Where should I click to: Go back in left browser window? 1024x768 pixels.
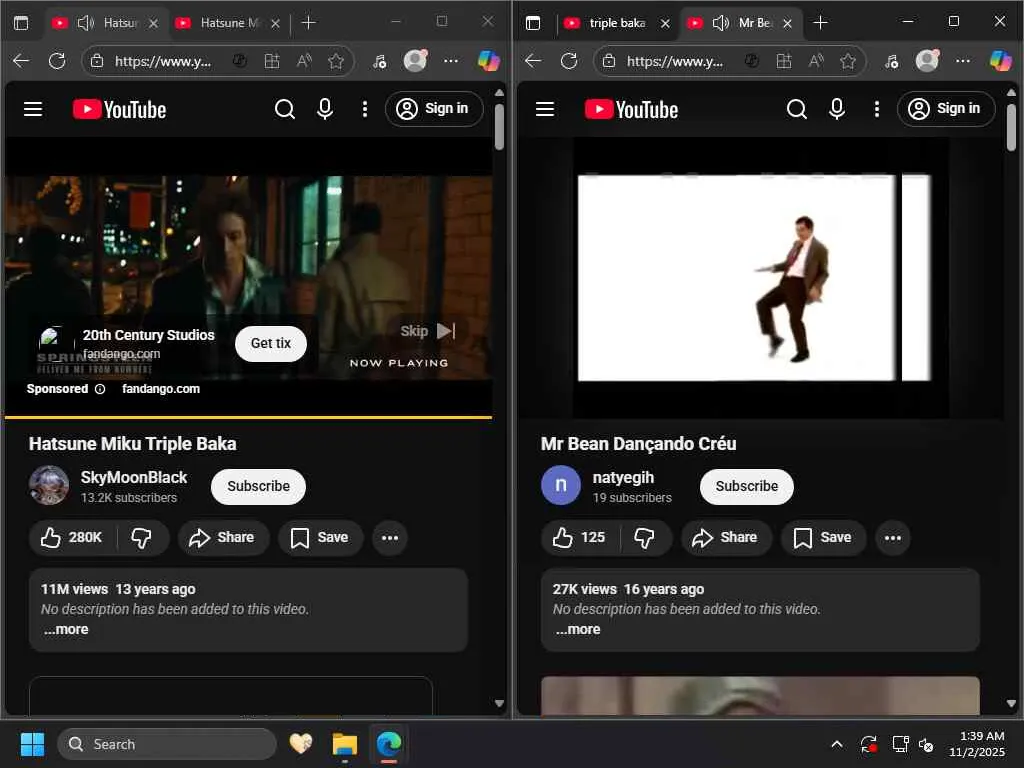[x=21, y=61]
